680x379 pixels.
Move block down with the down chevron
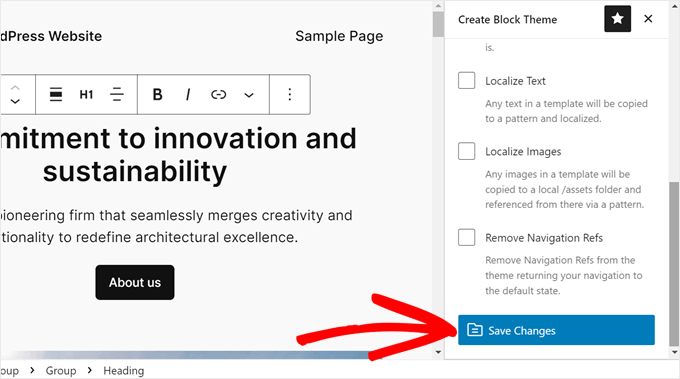15,101
